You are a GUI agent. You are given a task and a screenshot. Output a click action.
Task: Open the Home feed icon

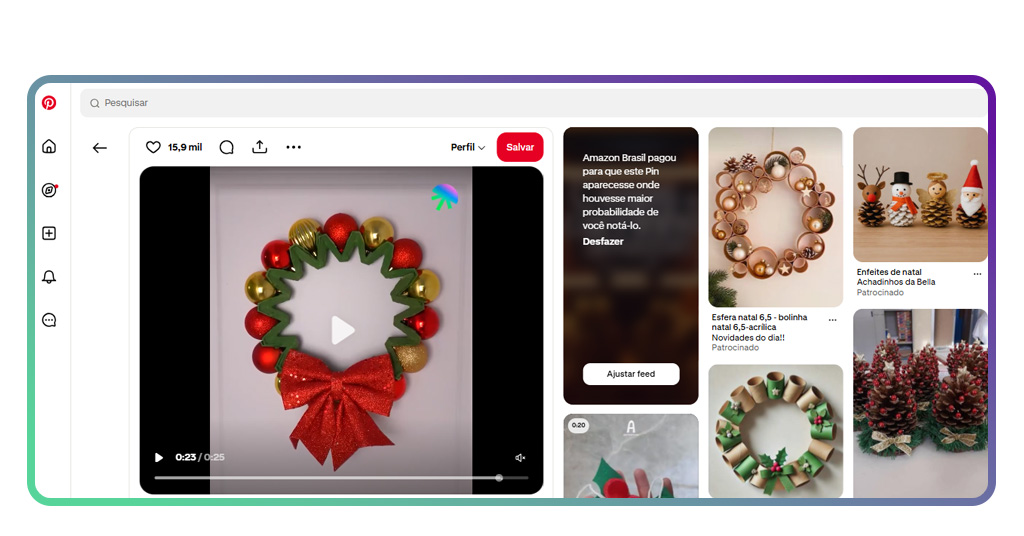click(49, 147)
